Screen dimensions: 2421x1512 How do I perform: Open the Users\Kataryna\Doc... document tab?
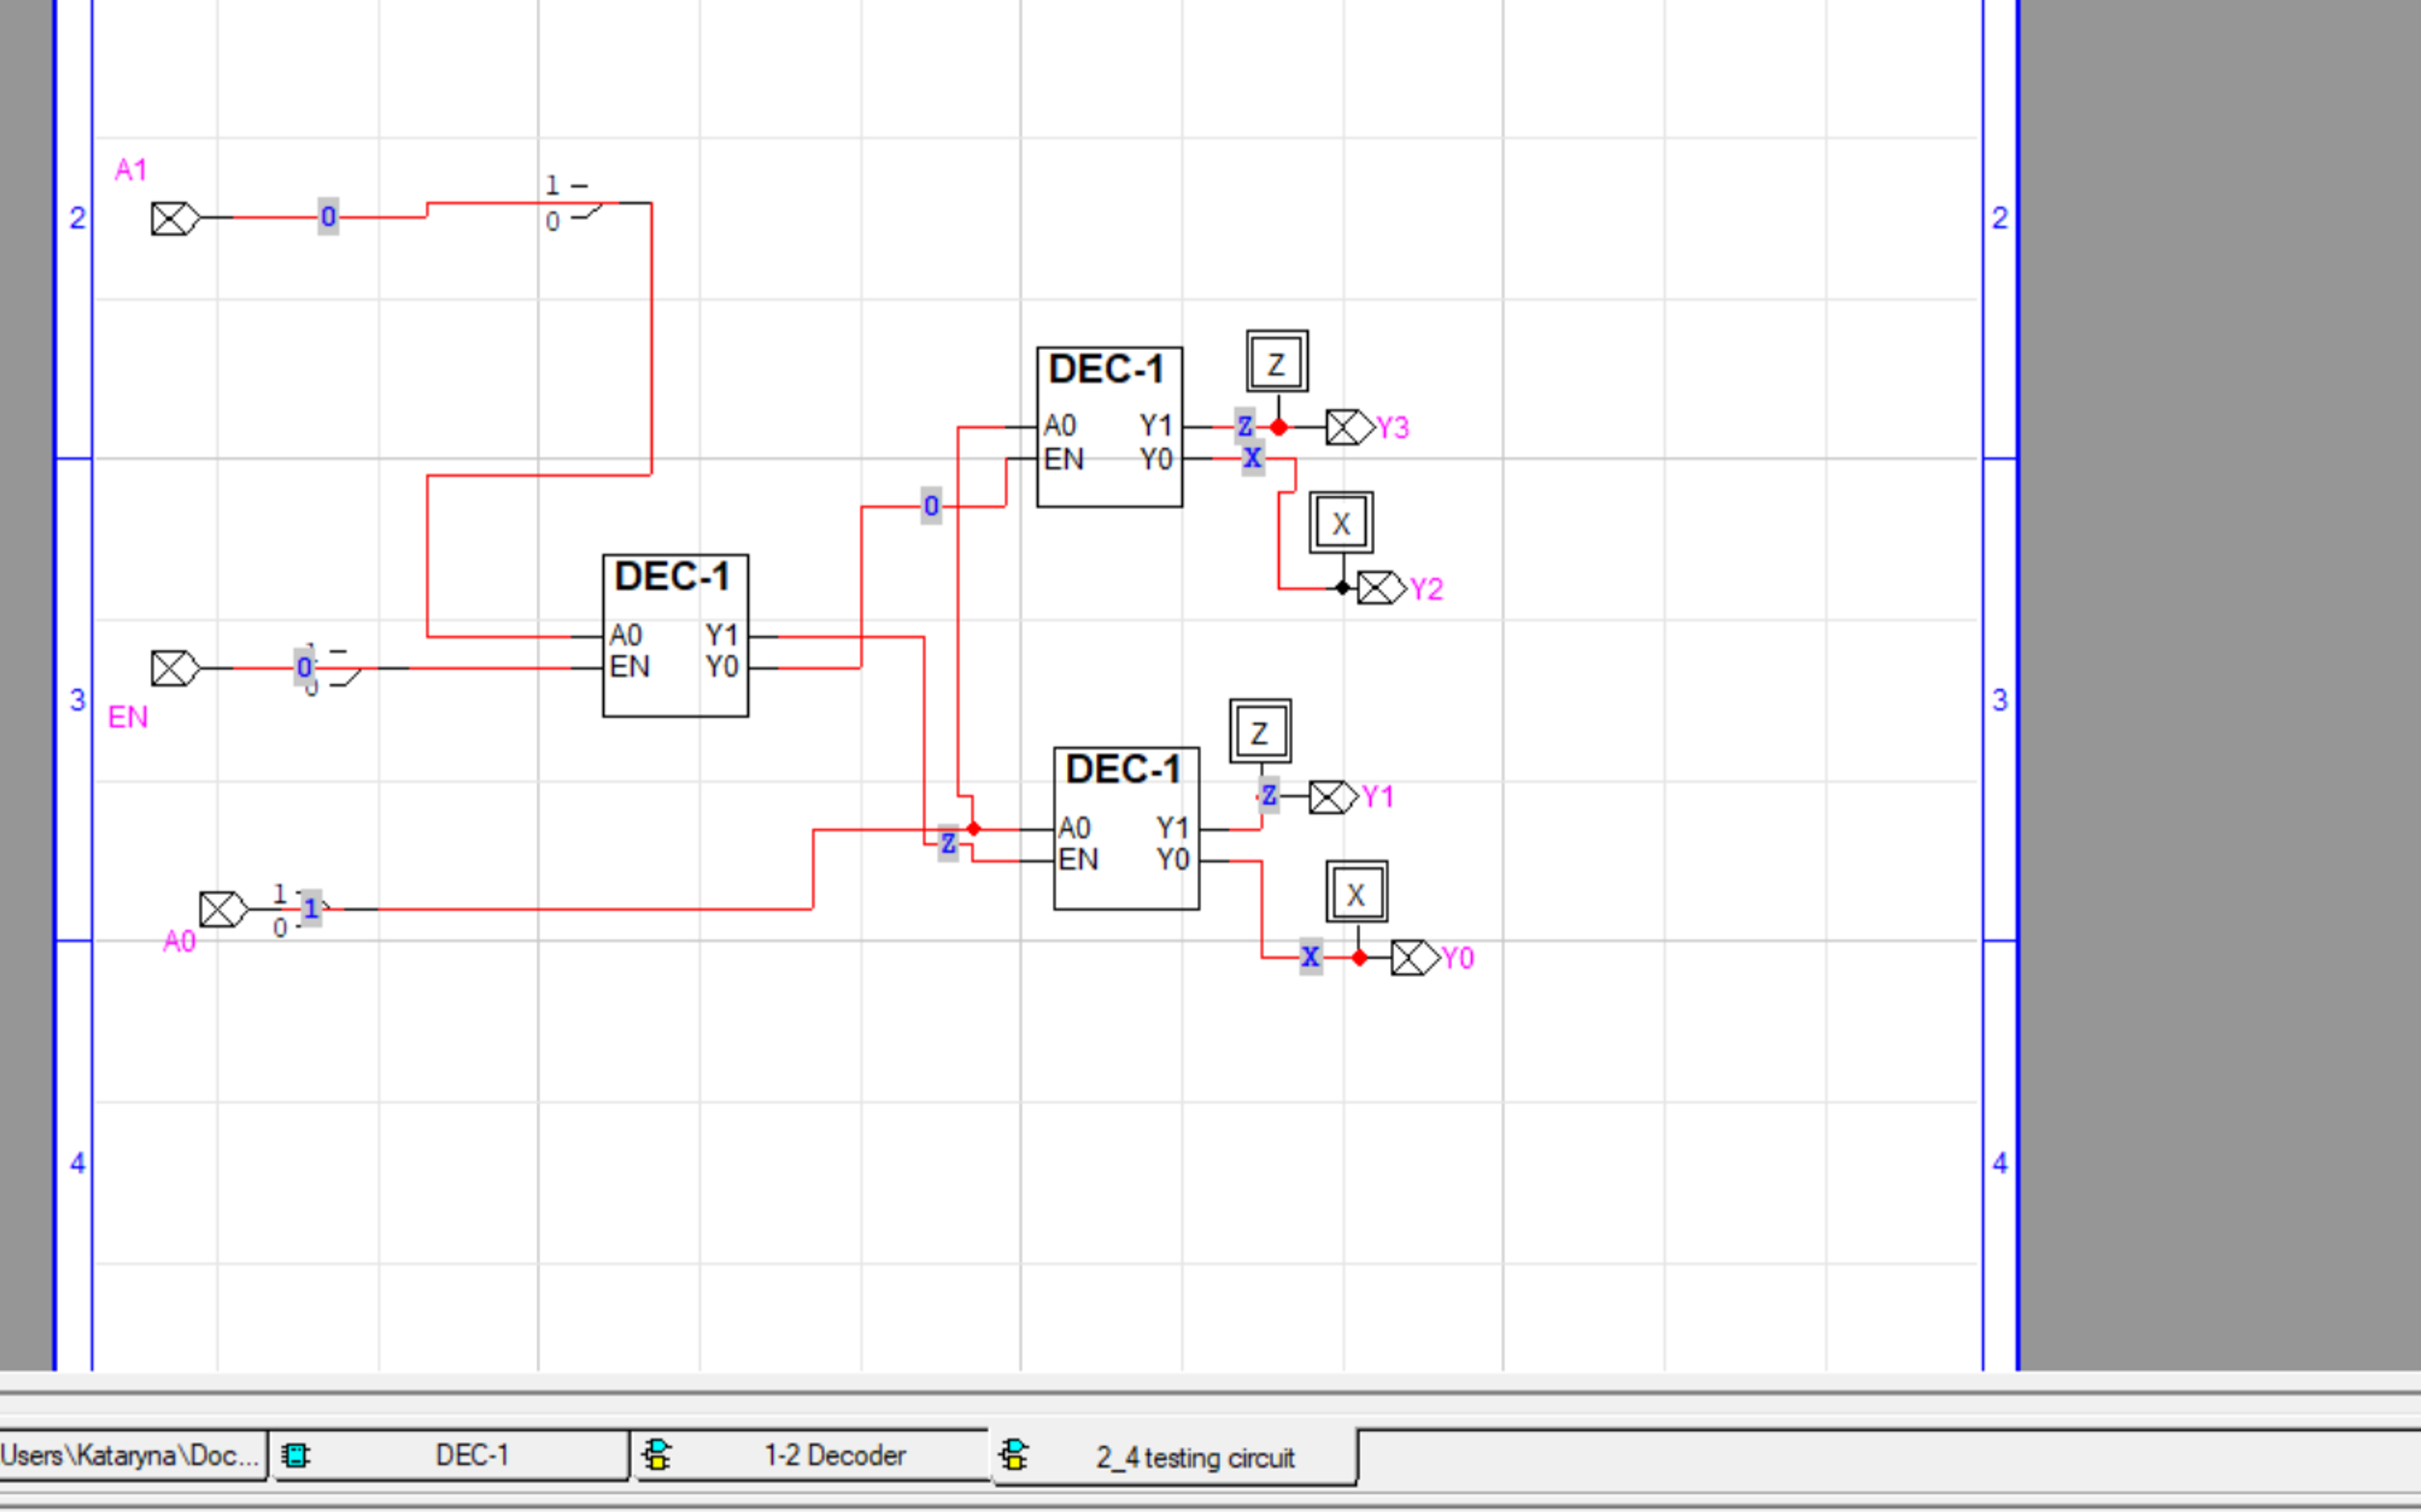[x=130, y=1455]
